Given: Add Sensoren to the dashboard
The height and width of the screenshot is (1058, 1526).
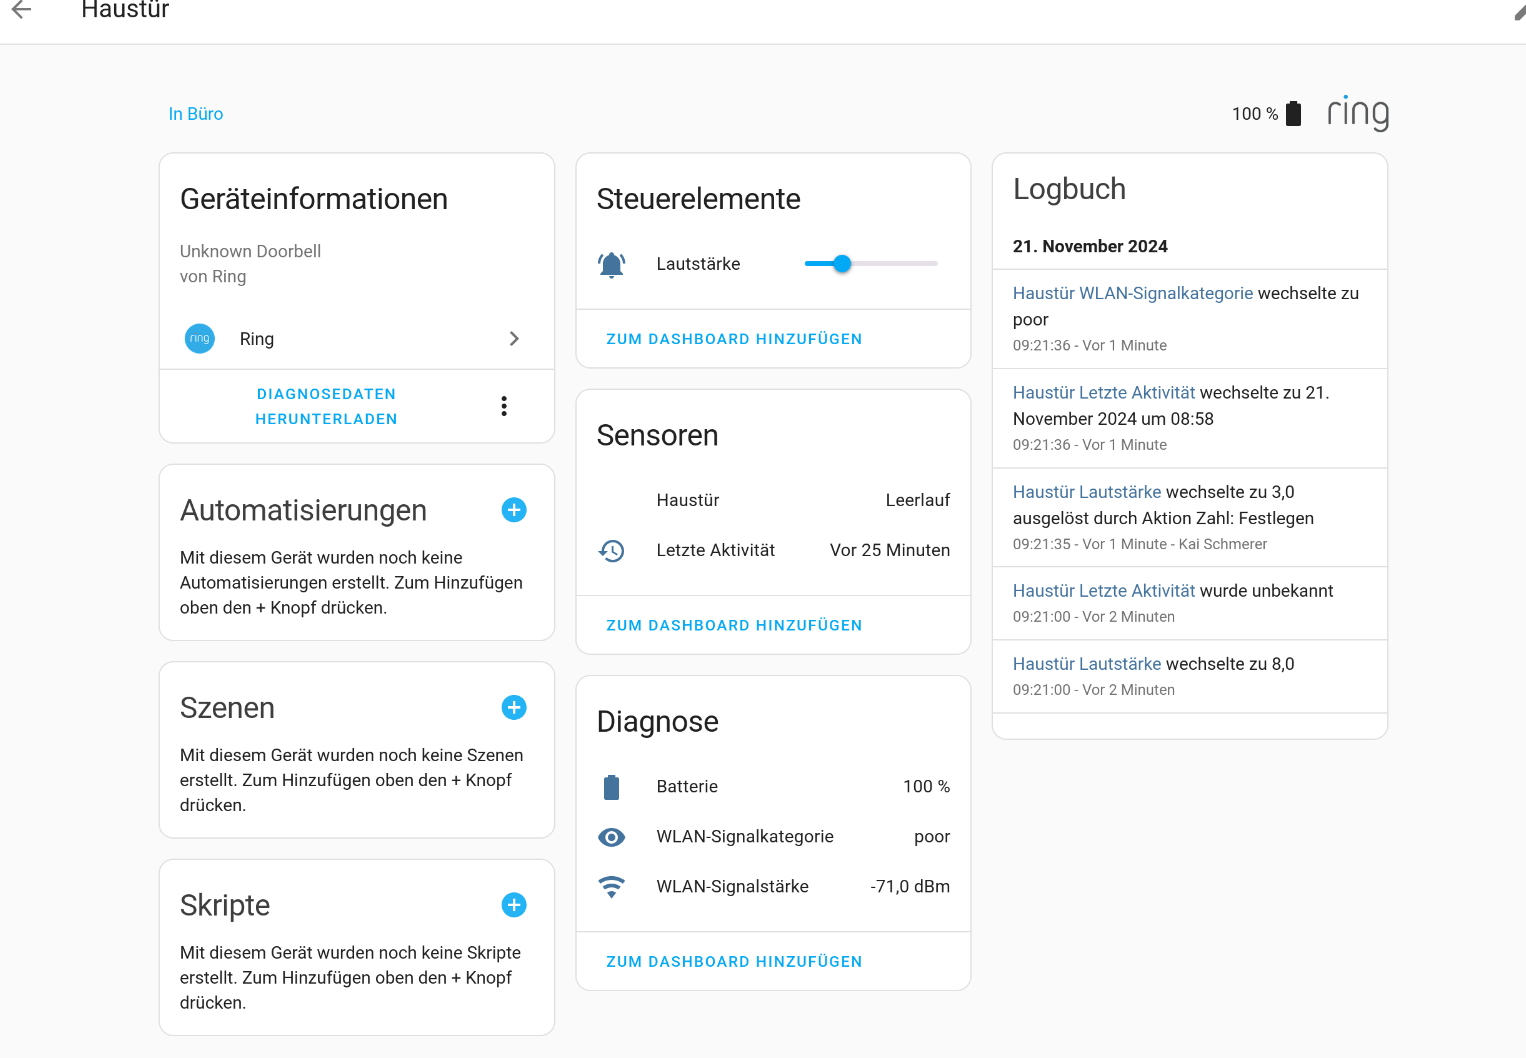Looking at the screenshot, I should 734,625.
